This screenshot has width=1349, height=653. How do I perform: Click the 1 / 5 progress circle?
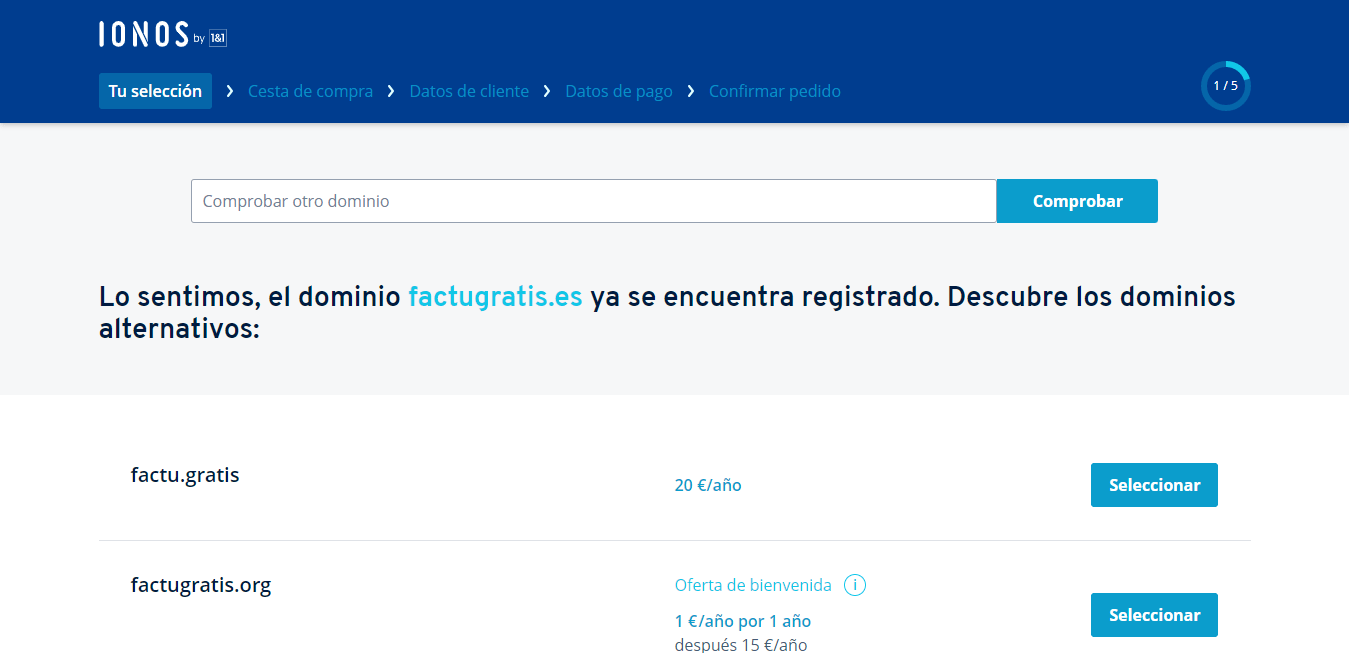pos(1225,86)
